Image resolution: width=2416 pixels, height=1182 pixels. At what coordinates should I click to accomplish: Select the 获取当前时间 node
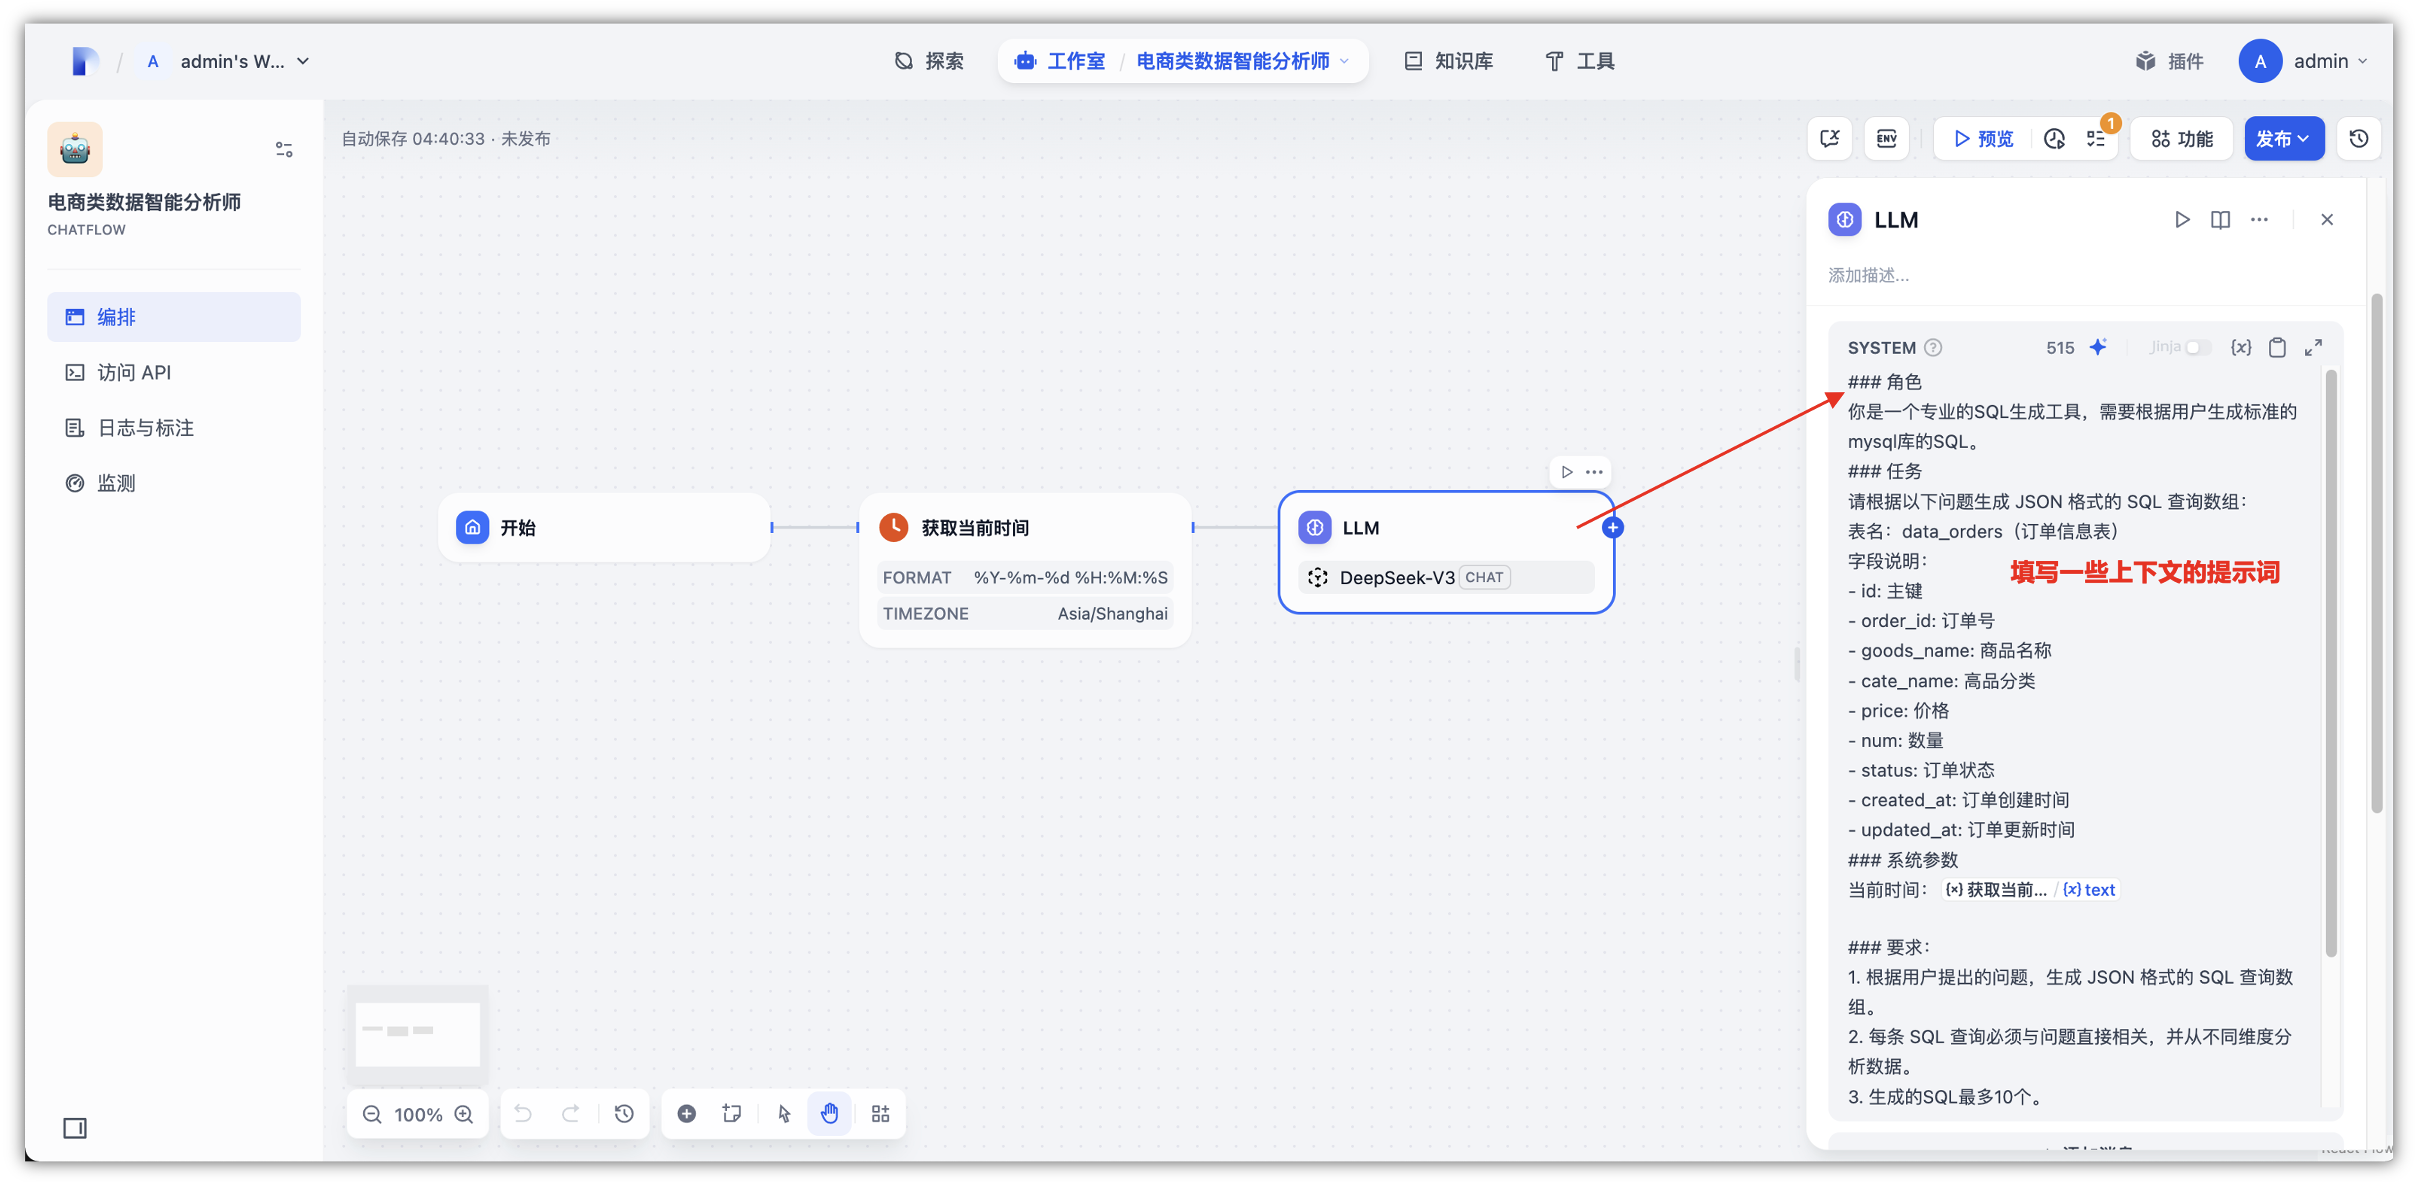pos(1026,570)
